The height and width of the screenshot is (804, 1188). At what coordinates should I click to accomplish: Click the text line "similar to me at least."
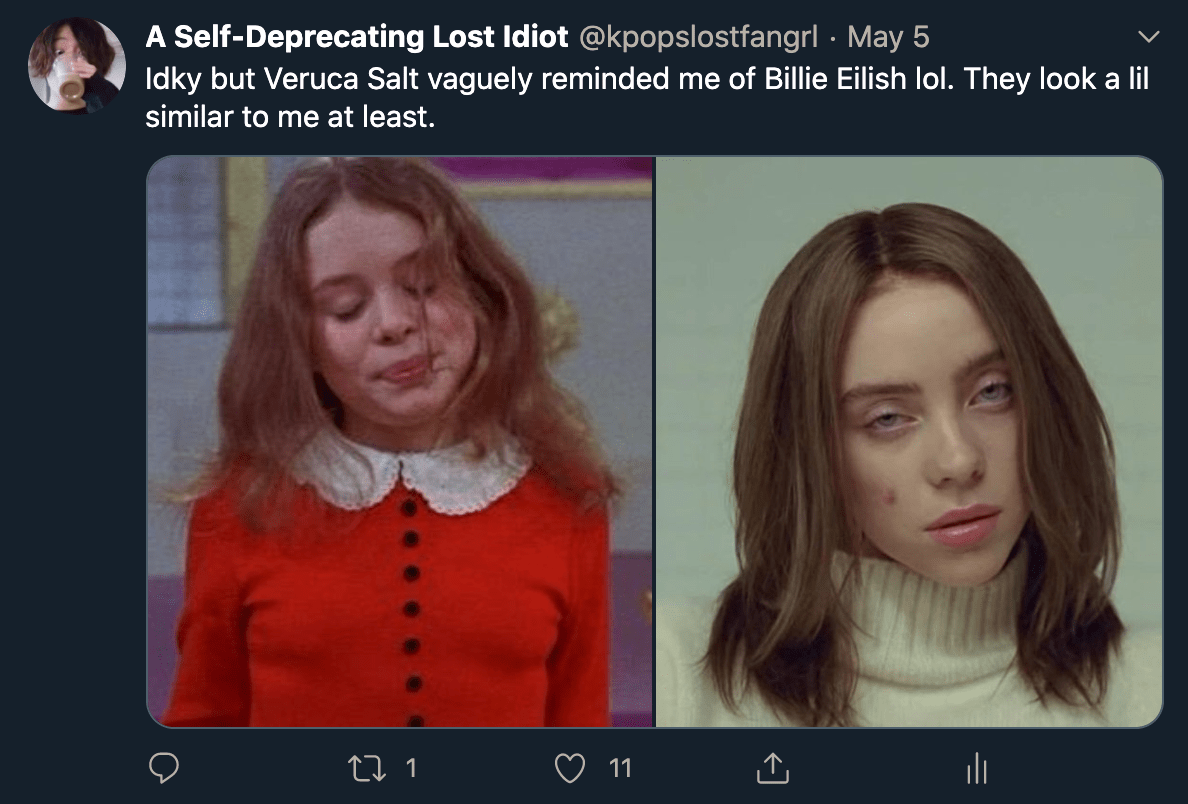point(291,117)
